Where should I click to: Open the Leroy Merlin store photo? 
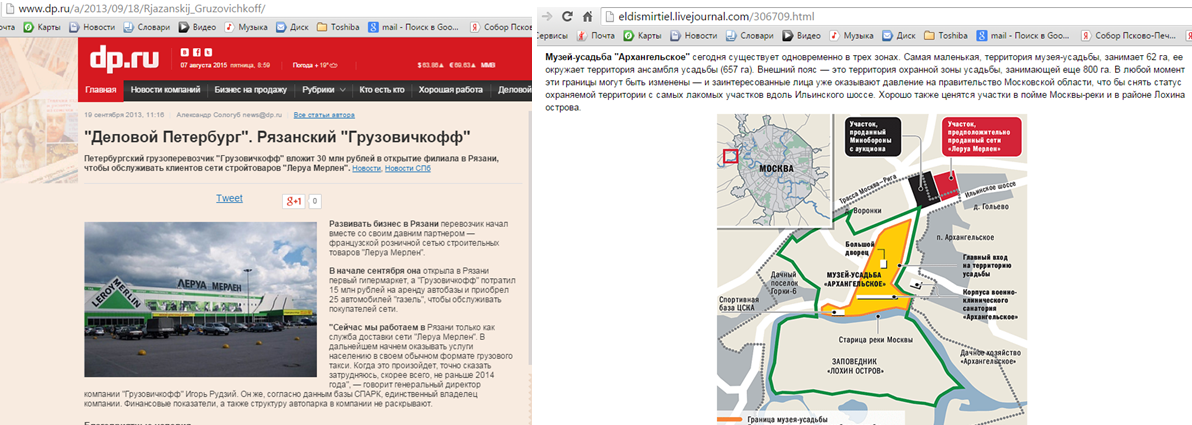pyautogui.click(x=200, y=299)
